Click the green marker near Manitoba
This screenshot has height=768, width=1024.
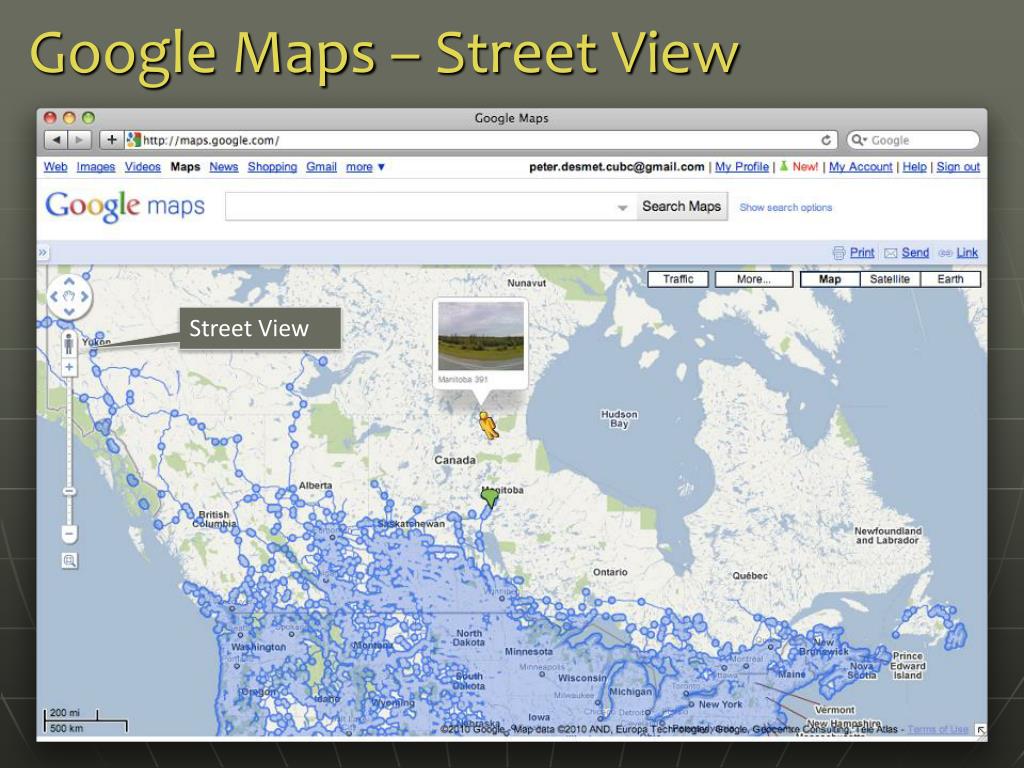(x=489, y=498)
